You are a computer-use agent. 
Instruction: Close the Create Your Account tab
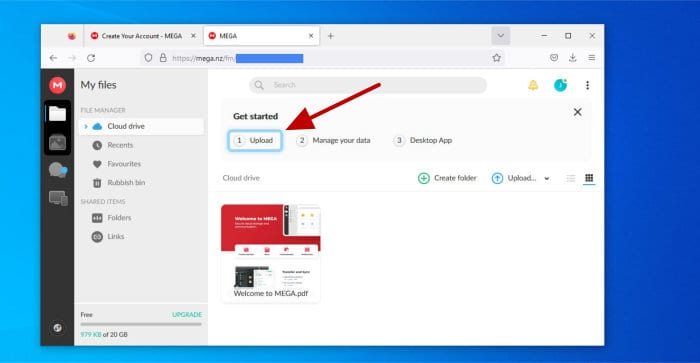[193, 36]
